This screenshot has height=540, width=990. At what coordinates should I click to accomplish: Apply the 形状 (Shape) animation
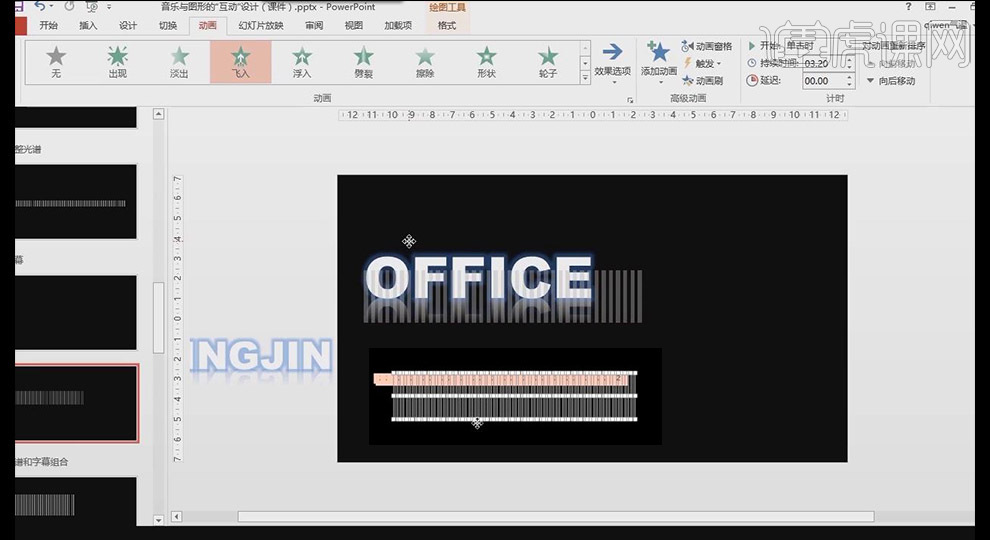tap(486, 62)
